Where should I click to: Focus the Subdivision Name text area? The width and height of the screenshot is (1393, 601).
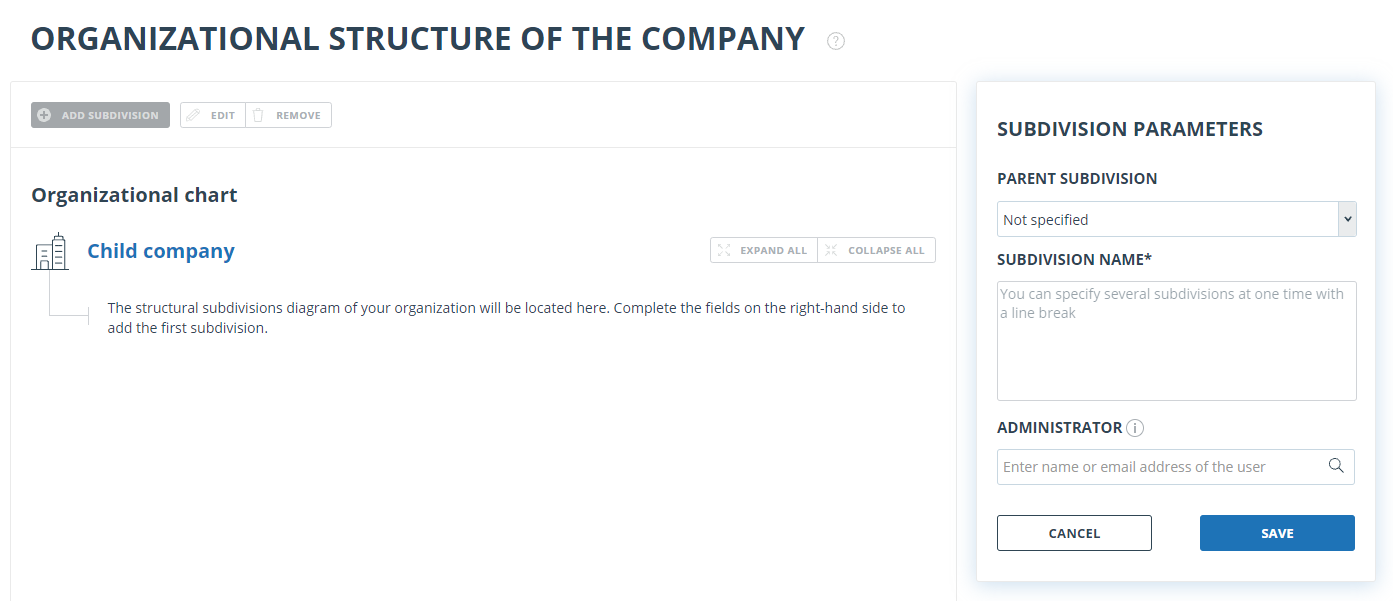[1177, 341]
